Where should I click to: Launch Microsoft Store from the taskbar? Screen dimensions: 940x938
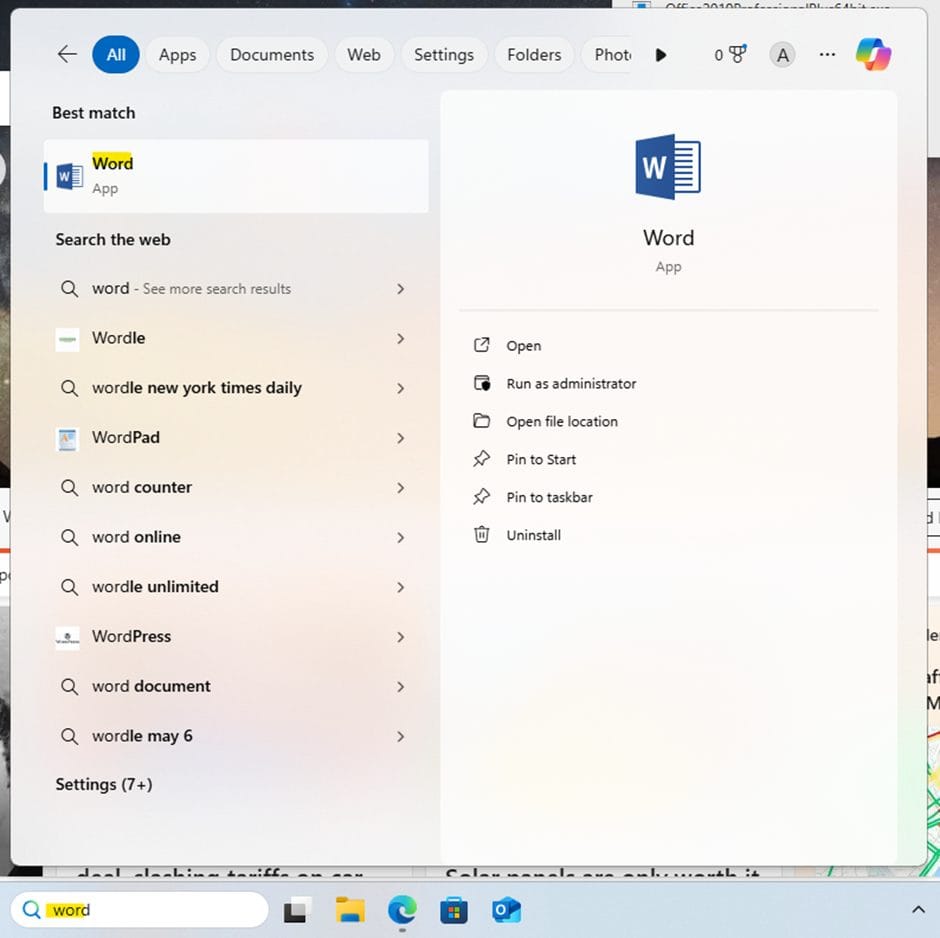pyautogui.click(x=454, y=910)
